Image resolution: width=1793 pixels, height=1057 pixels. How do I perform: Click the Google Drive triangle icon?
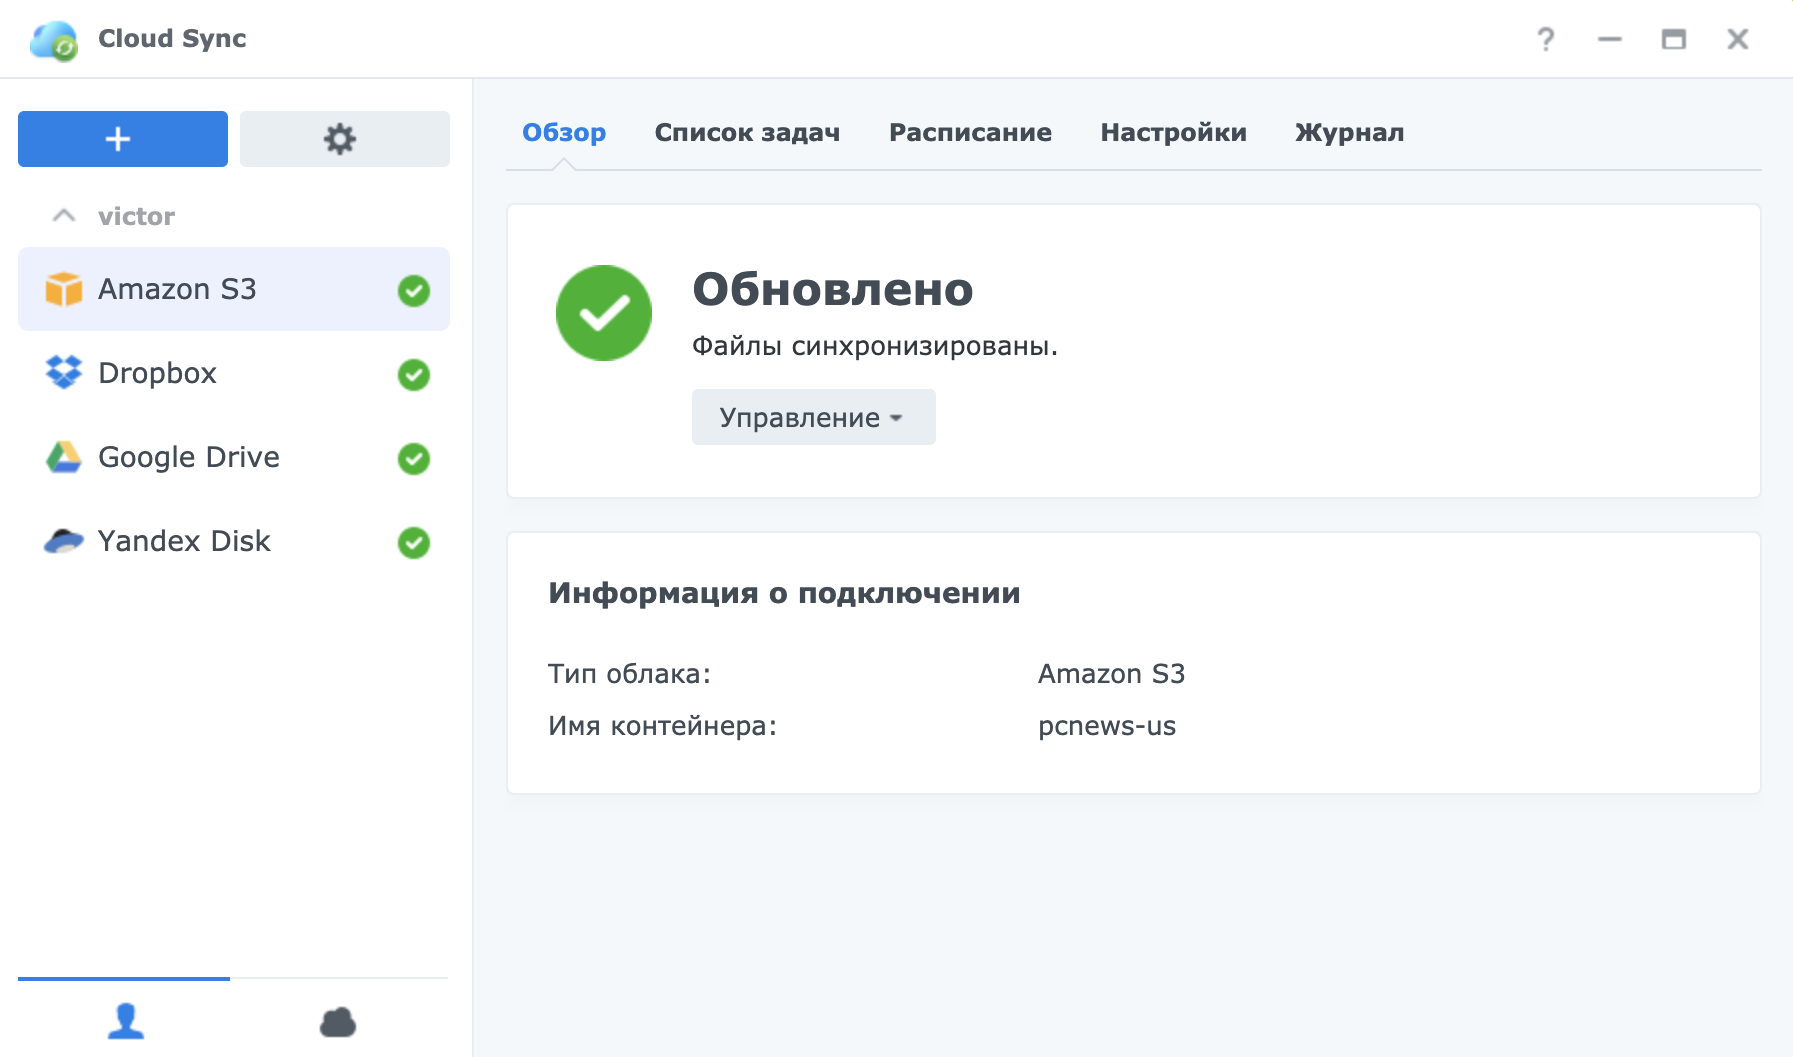tap(64, 457)
